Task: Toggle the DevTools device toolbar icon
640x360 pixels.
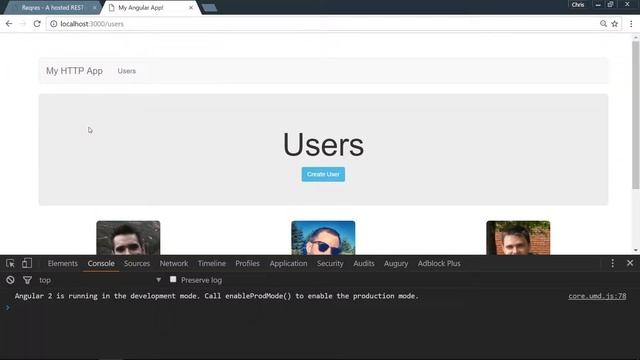Action: pos(27,263)
